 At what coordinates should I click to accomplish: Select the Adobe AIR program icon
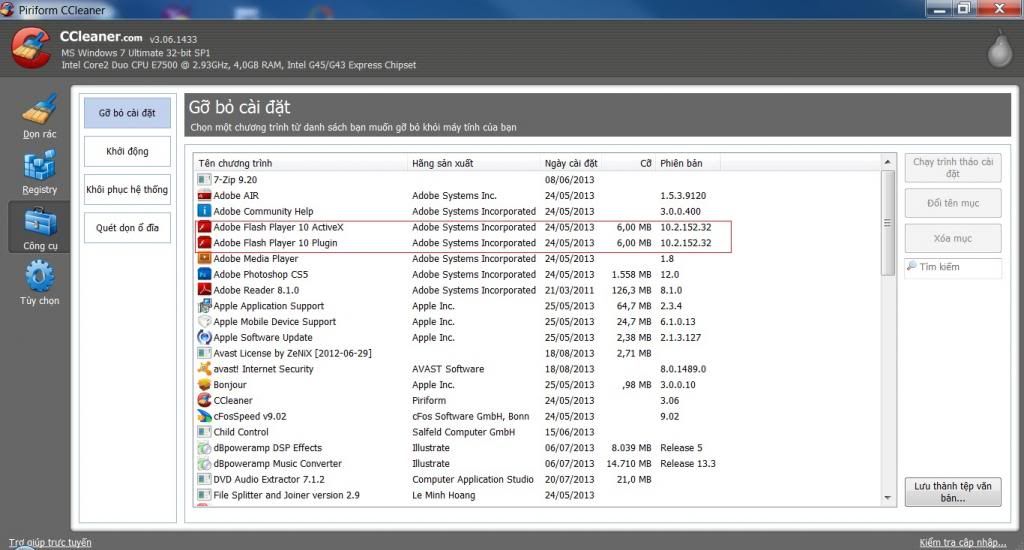pos(204,195)
